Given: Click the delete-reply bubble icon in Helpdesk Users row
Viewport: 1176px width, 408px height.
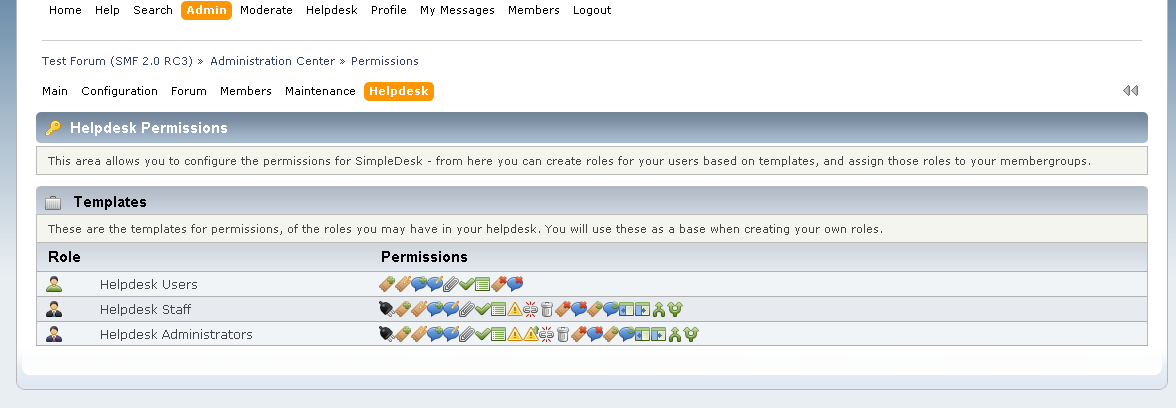Looking at the screenshot, I should tap(515, 284).
